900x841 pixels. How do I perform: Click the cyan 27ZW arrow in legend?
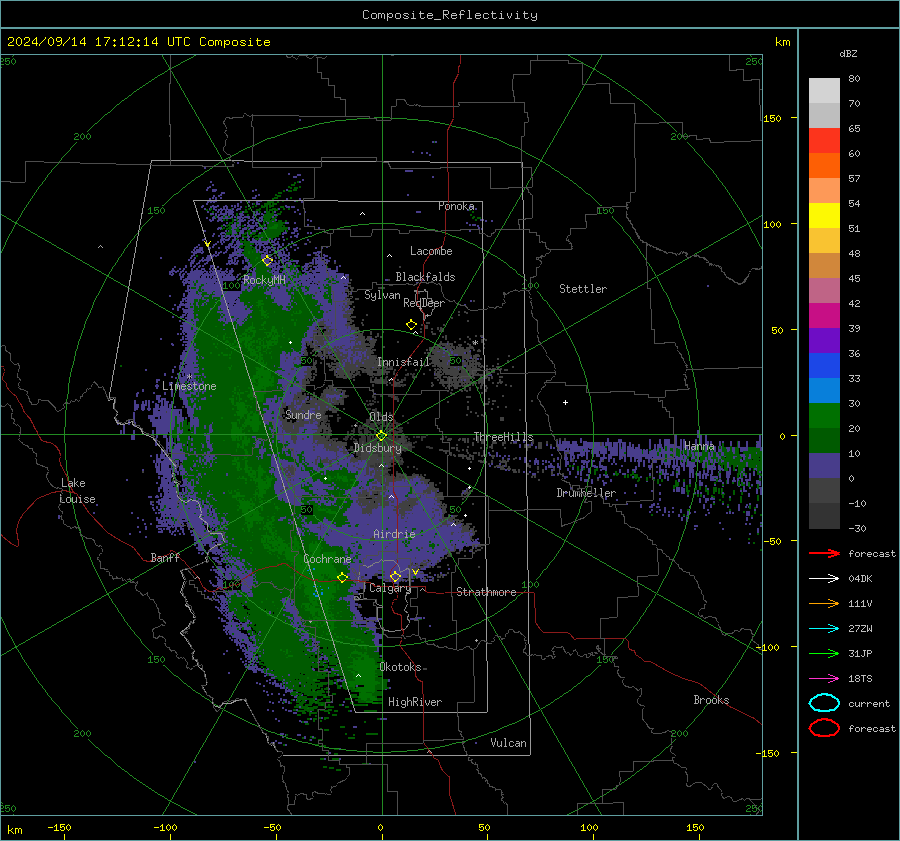(x=824, y=629)
